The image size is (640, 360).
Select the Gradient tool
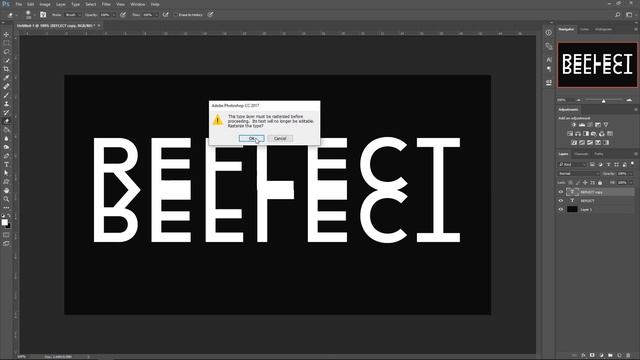click(x=6, y=130)
